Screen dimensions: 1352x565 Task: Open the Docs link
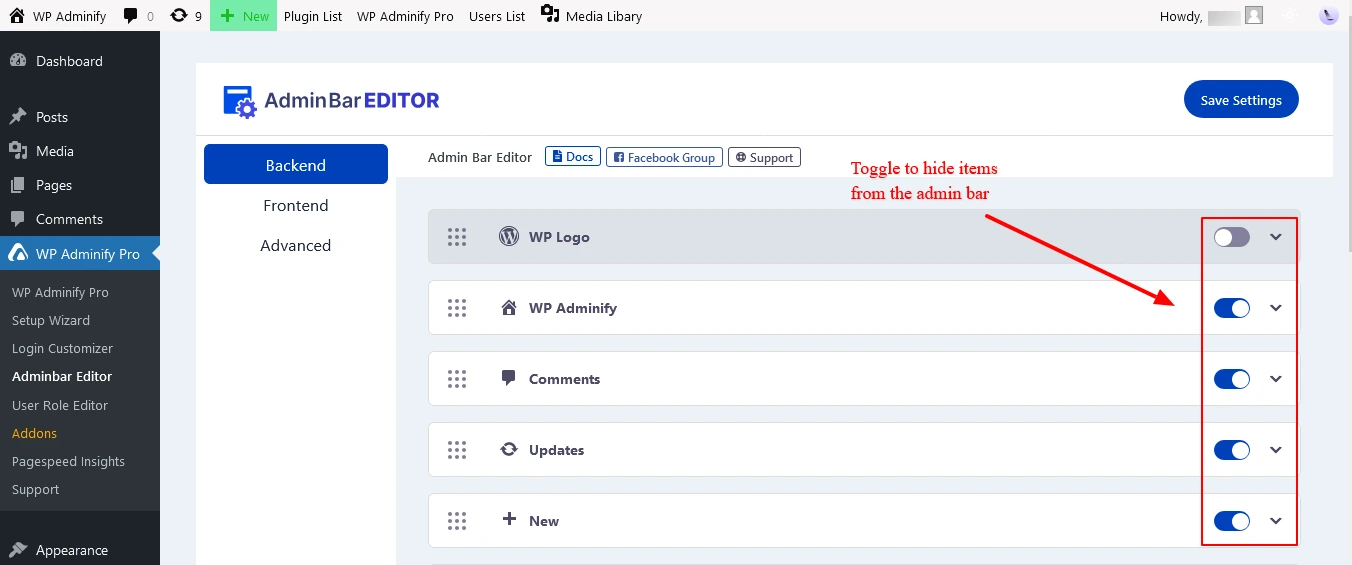tap(572, 157)
